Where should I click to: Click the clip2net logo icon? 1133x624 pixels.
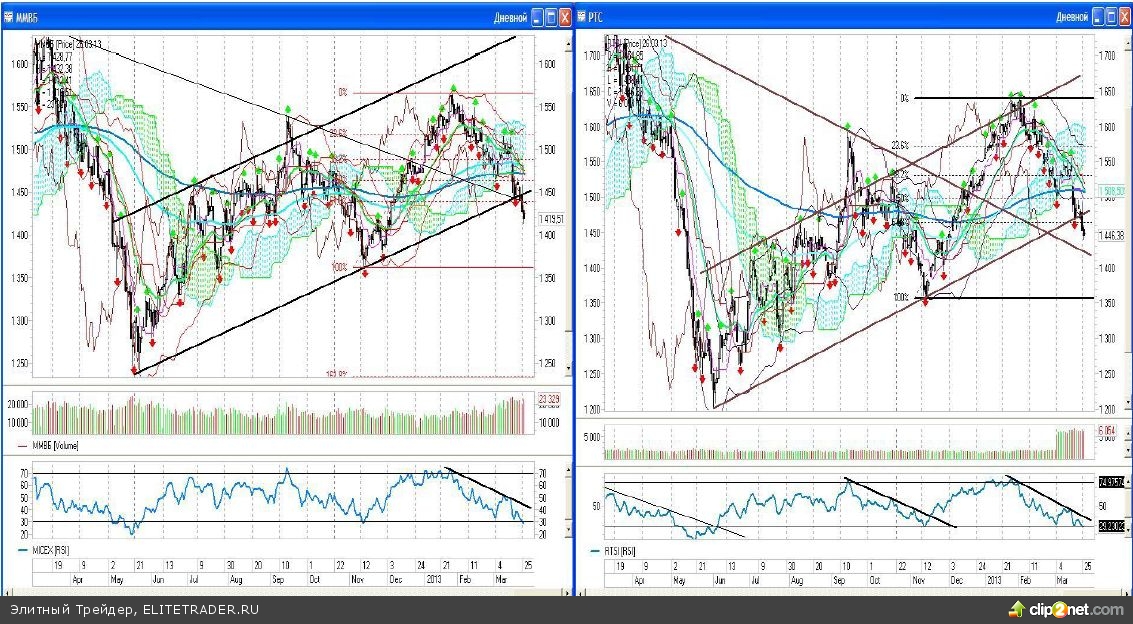pyautogui.click(x=1017, y=609)
